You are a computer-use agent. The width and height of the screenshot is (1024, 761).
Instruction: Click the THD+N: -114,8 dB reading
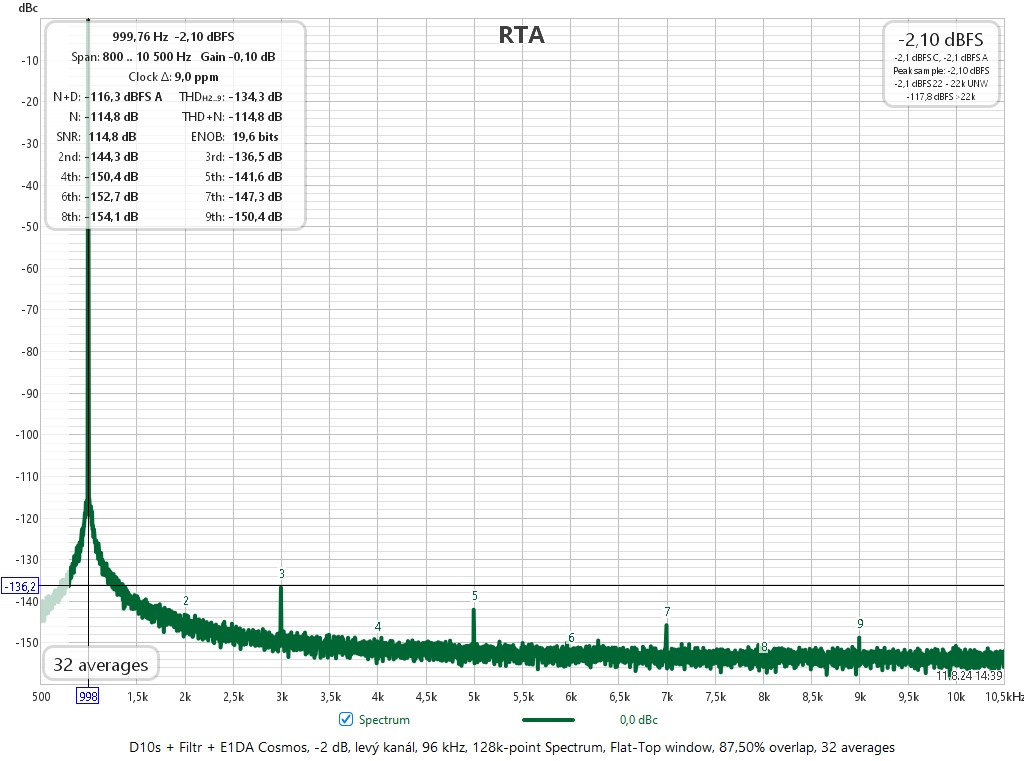(x=232, y=117)
